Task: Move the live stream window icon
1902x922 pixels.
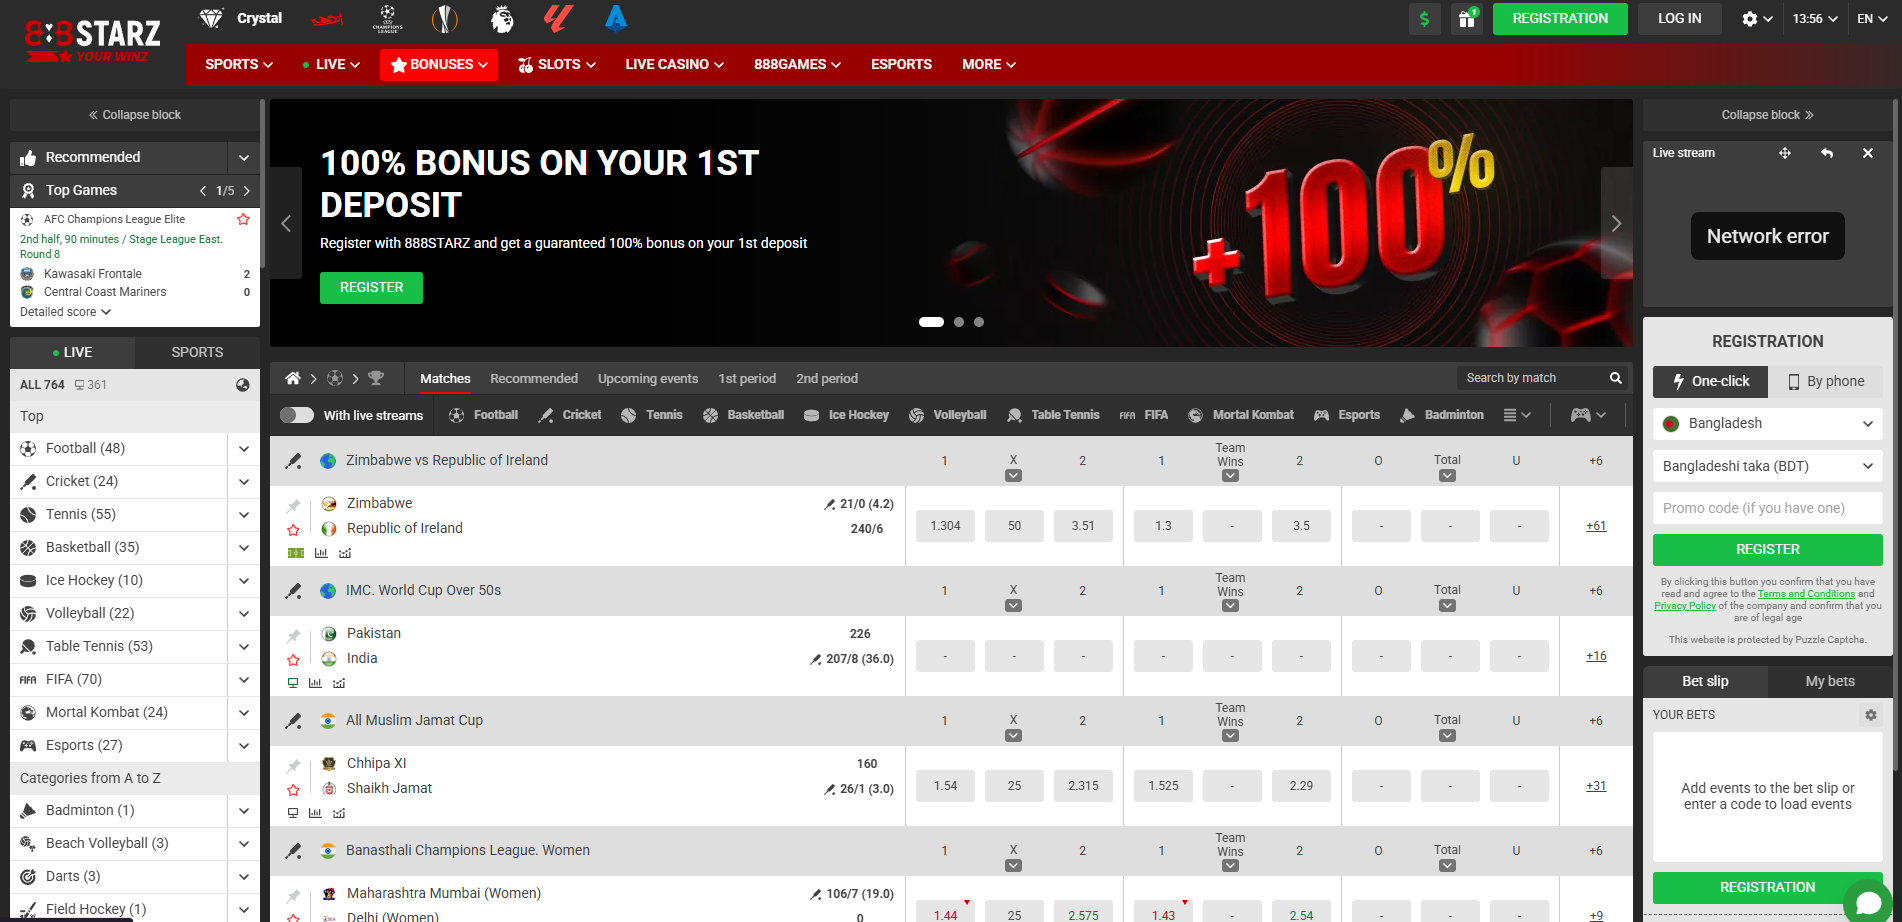Action: point(1785,153)
